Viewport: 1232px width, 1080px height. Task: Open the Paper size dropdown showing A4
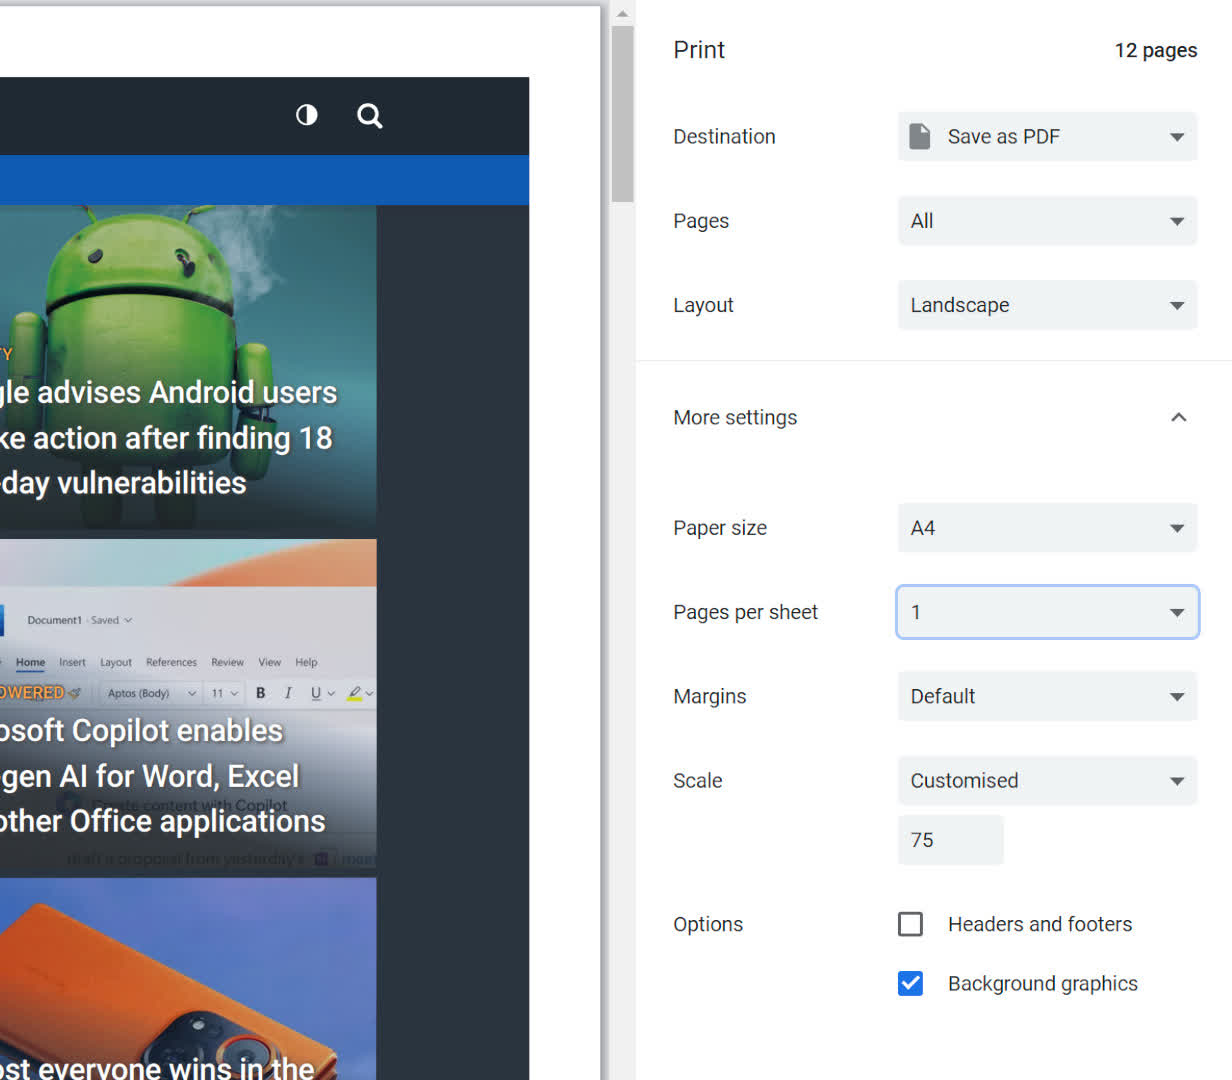[1048, 528]
